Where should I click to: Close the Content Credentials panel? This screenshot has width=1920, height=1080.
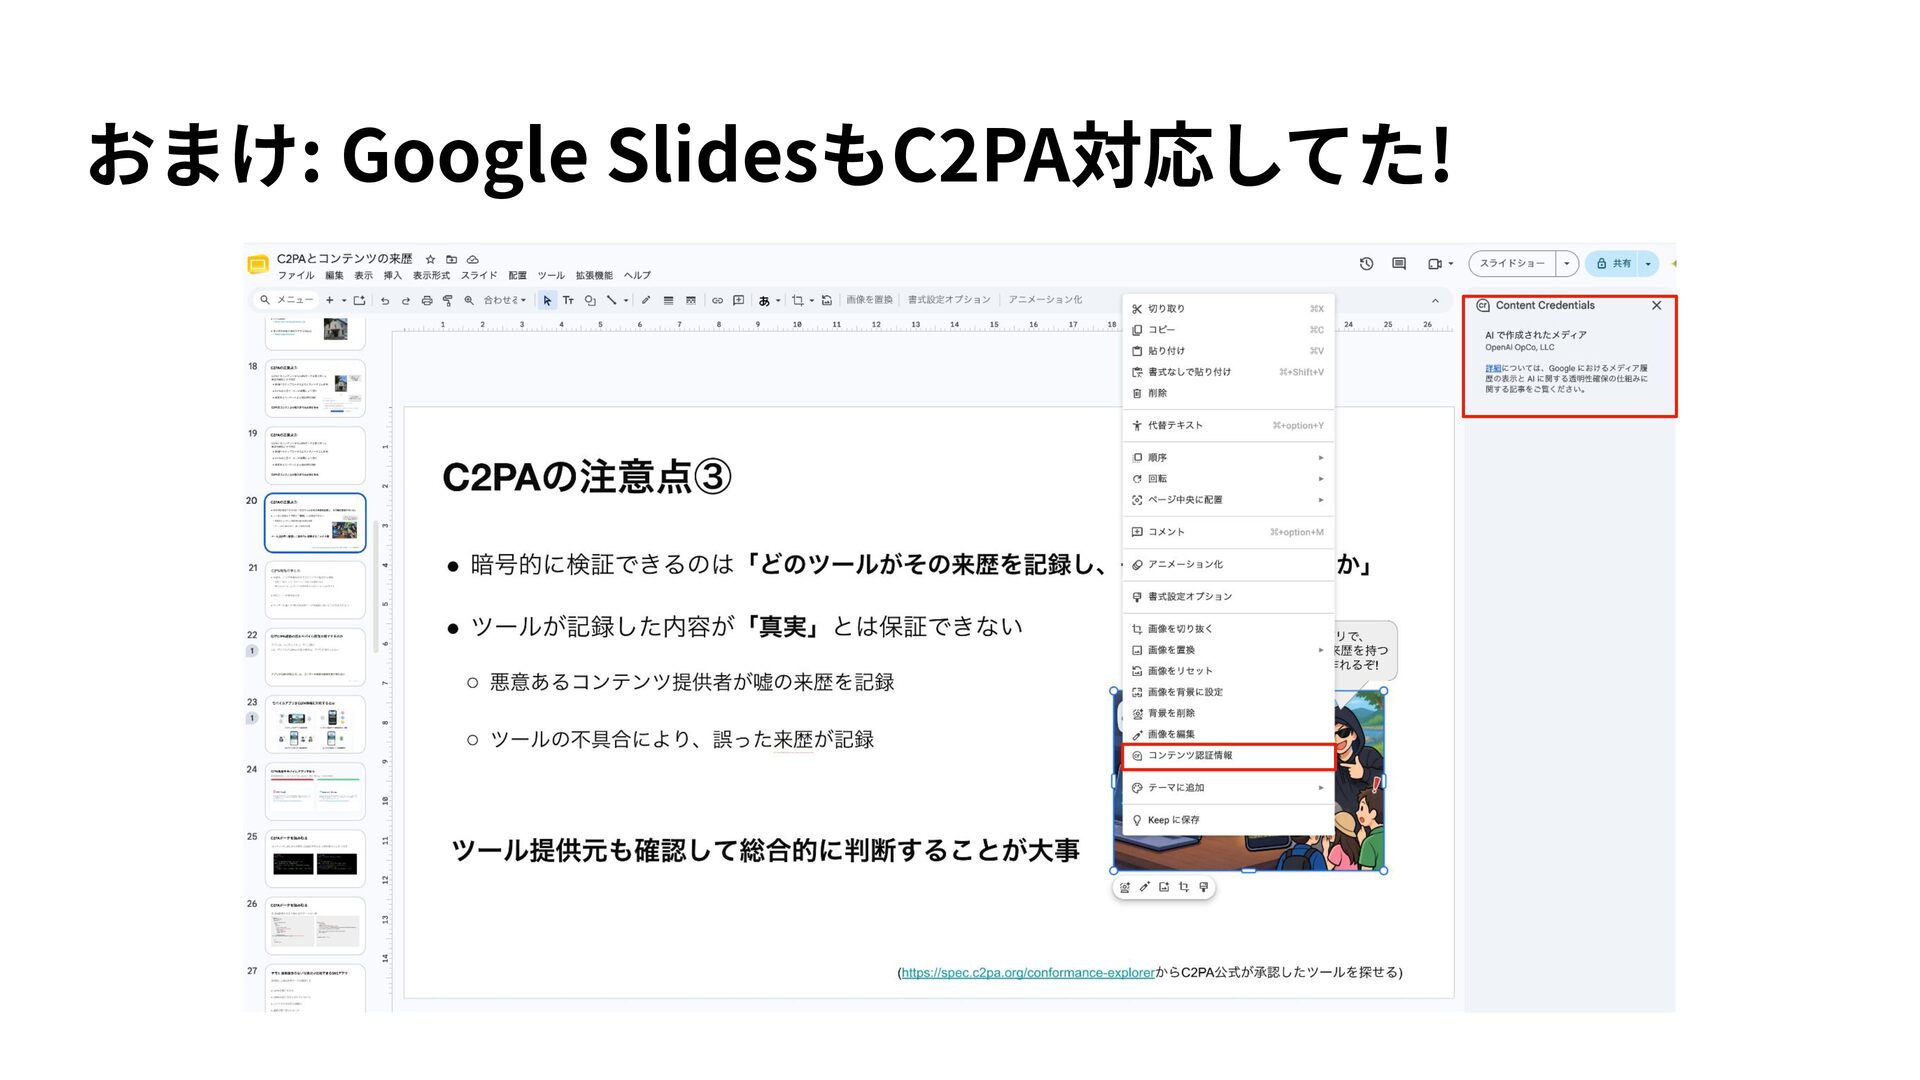(1657, 306)
